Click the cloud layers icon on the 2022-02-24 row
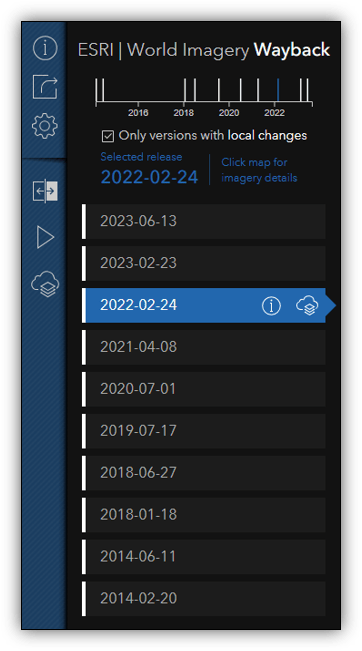Viewport: 362px width, 651px height. click(x=307, y=306)
